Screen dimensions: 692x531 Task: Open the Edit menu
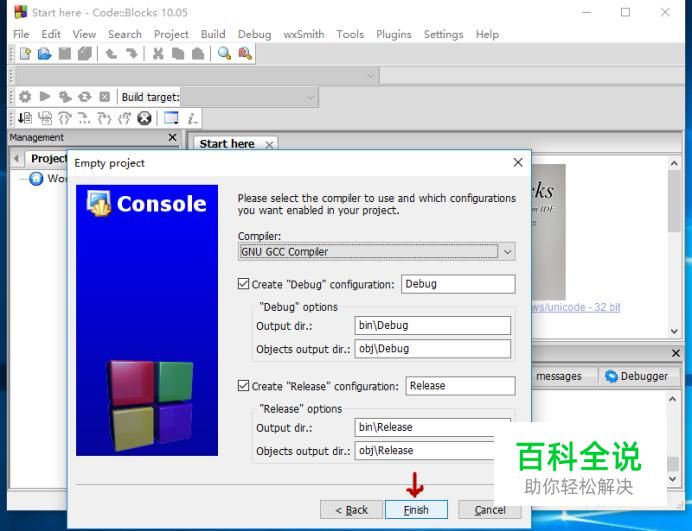(x=51, y=34)
